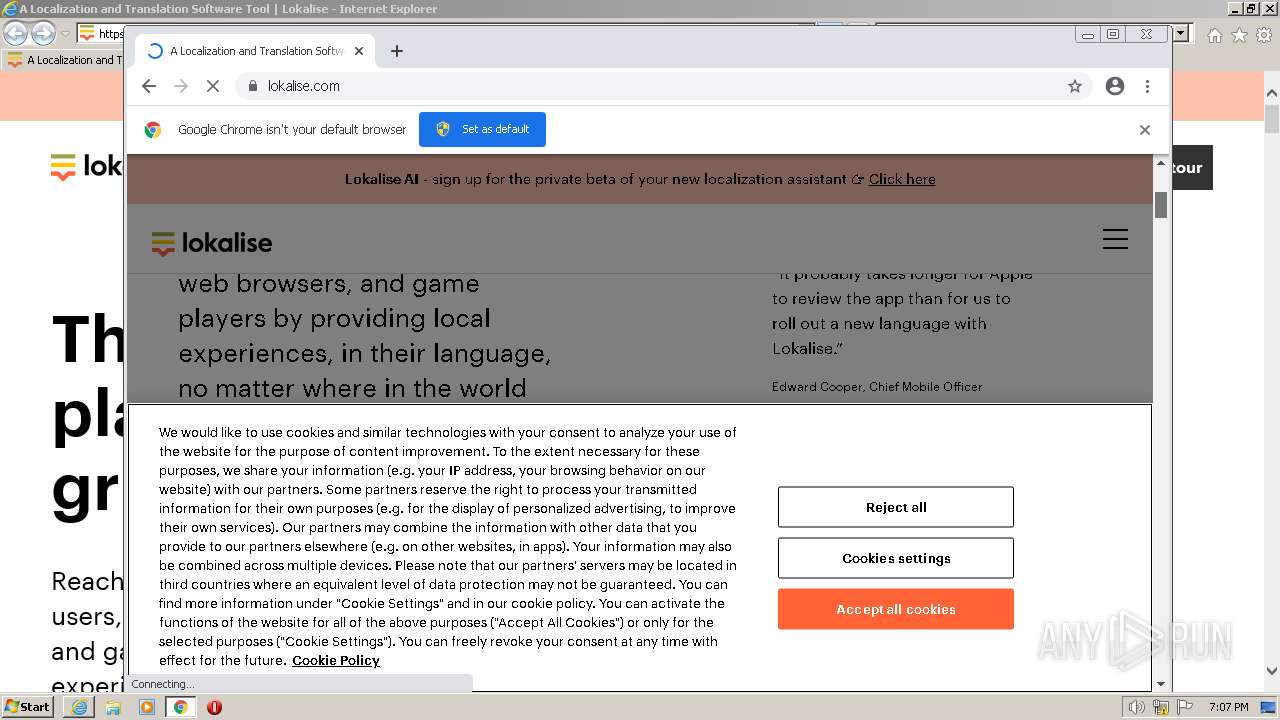Open the Chrome profile avatar menu
The image size is (1280, 720).
pos(1115,86)
